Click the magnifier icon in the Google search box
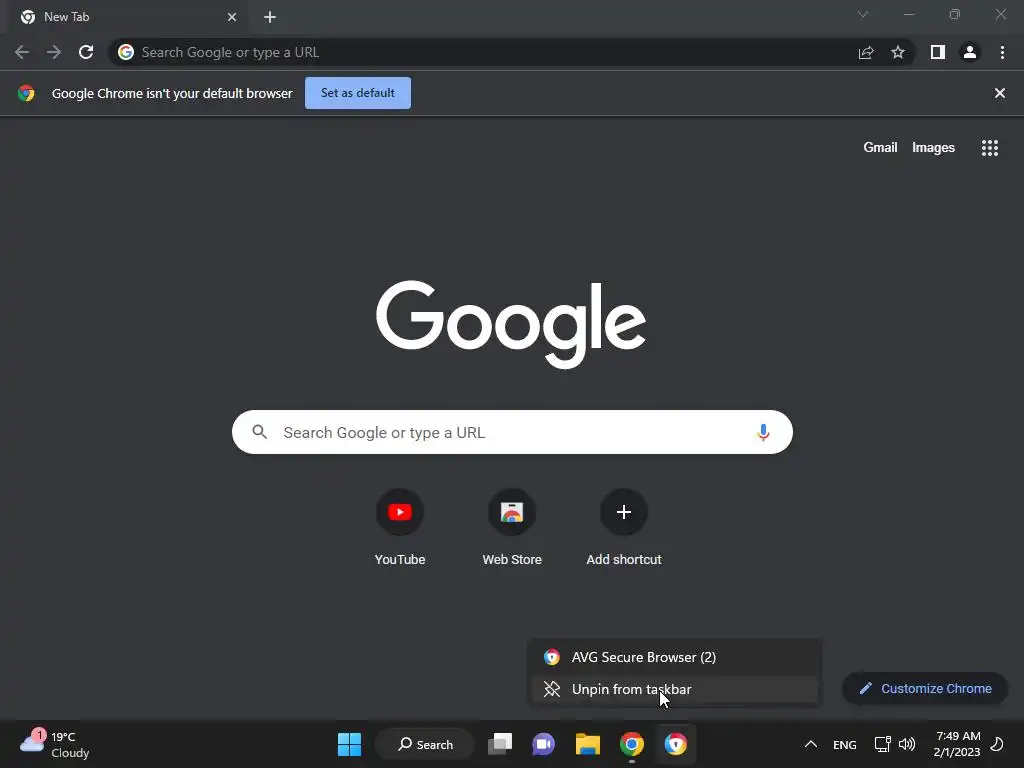The image size is (1024, 768). click(260, 432)
